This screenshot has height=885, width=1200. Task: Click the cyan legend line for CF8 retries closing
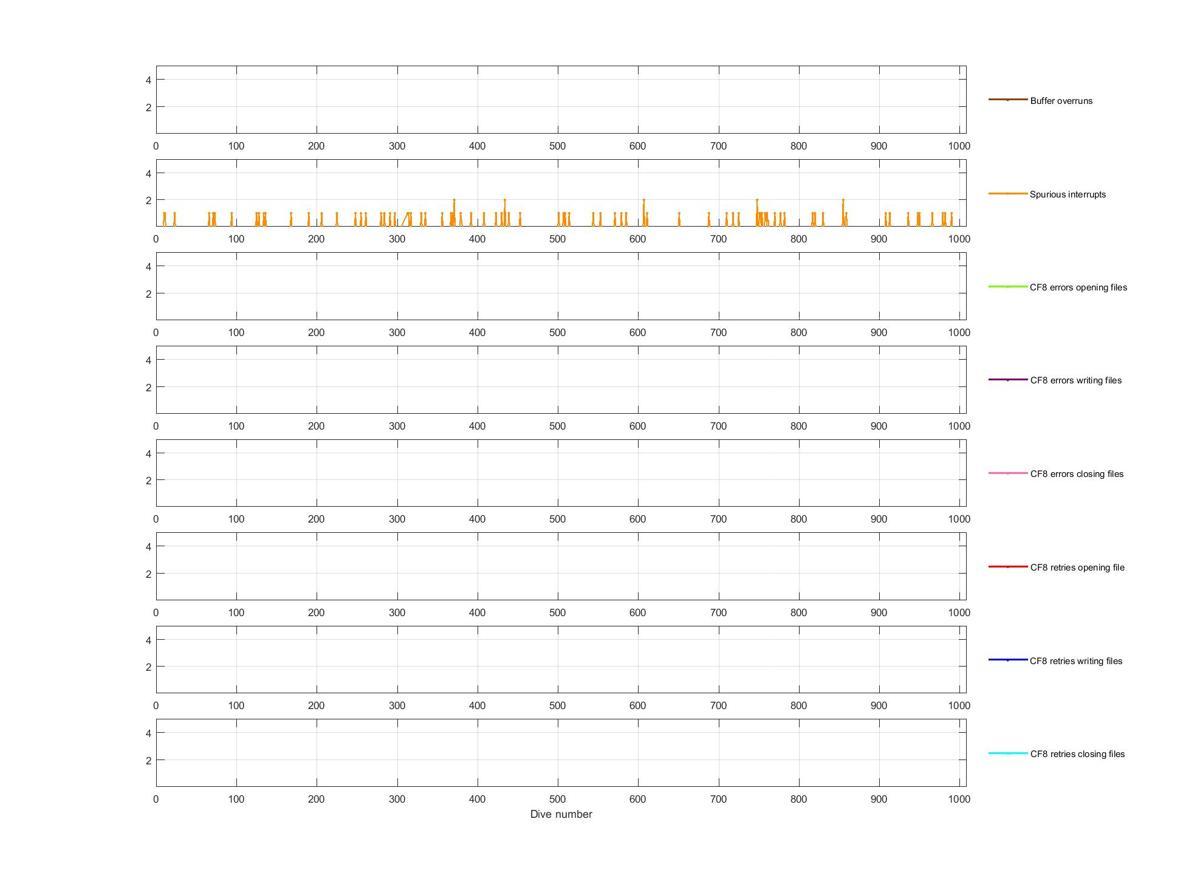pos(1008,753)
